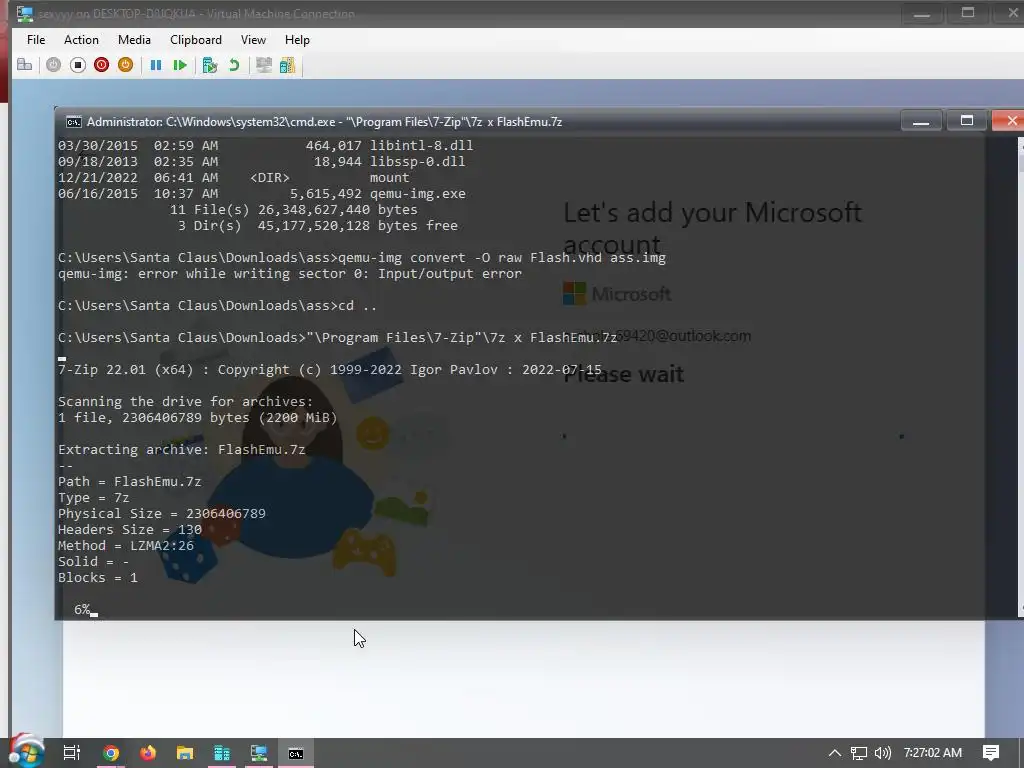This screenshot has height=768, width=1024.
Task: Click the Virtual Machine Connection title icon
Action: 25,14
